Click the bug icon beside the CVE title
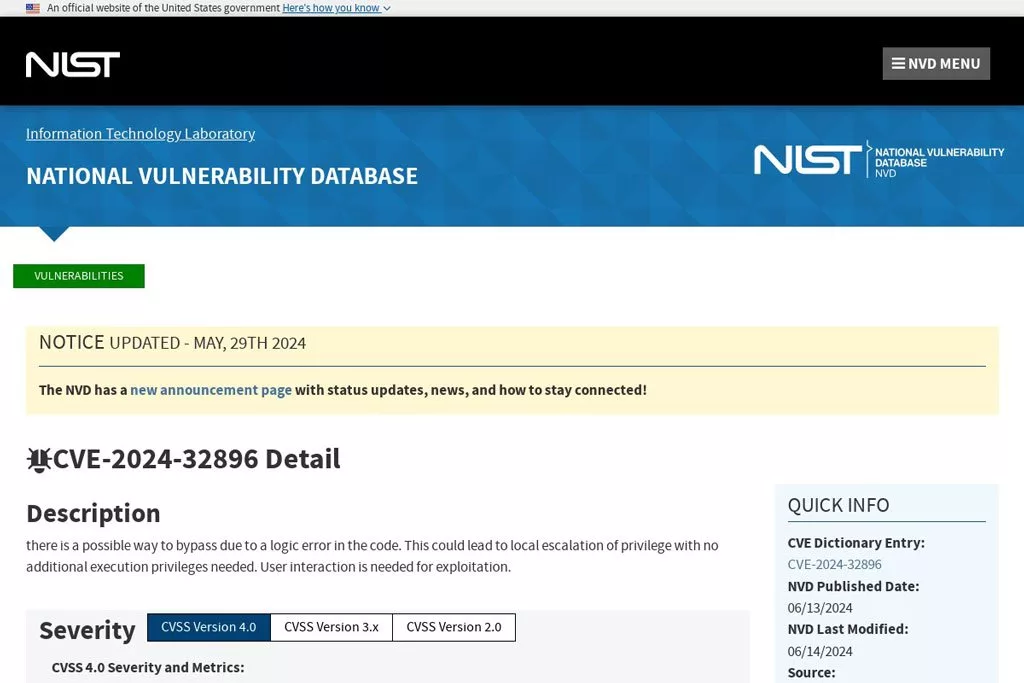Image resolution: width=1024 pixels, height=683 pixels. (x=39, y=460)
